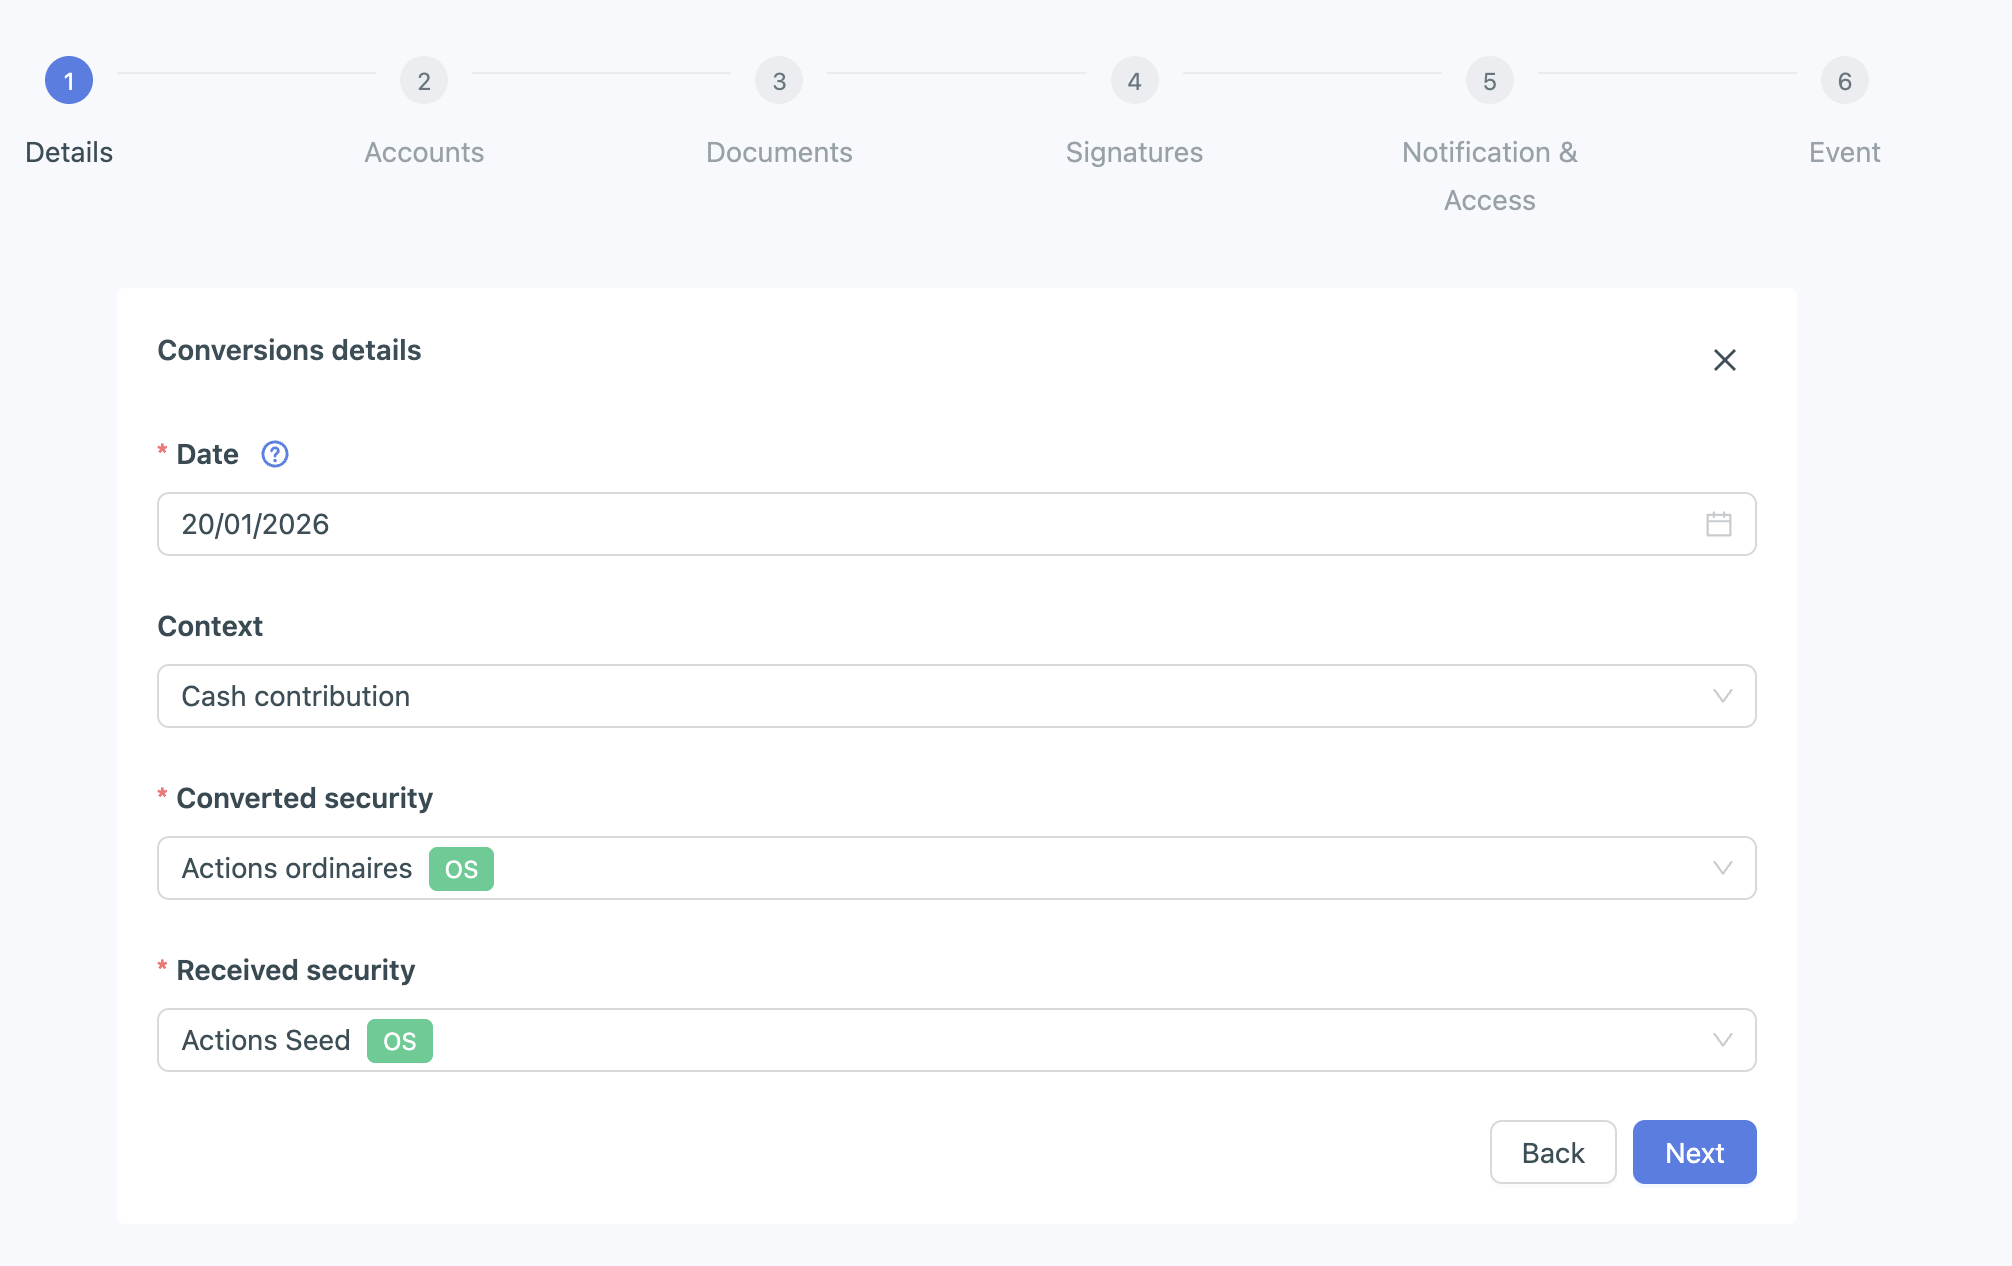
Task: Open the Notification & Access step label
Action: tap(1489, 176)
